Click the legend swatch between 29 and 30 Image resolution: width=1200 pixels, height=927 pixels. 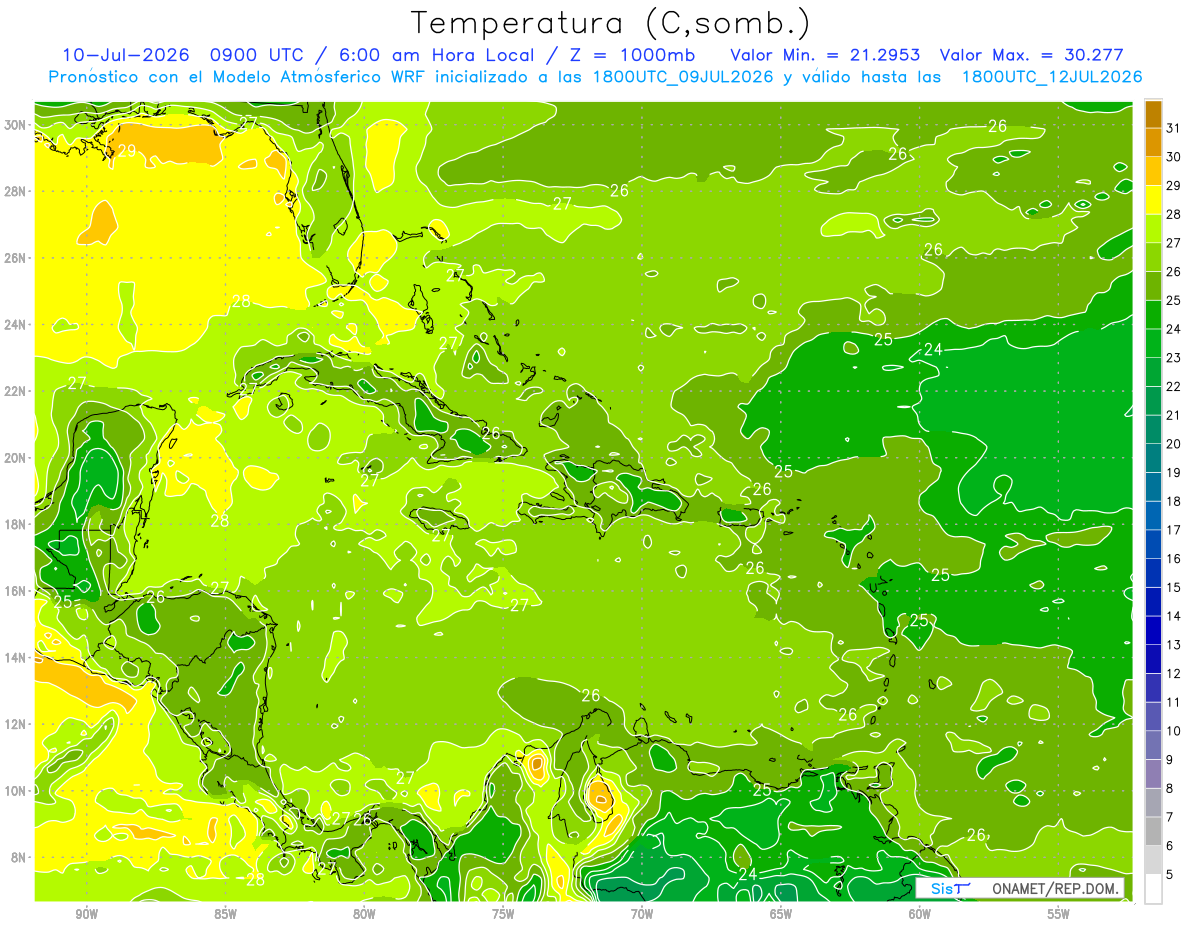click(1153, 171)
